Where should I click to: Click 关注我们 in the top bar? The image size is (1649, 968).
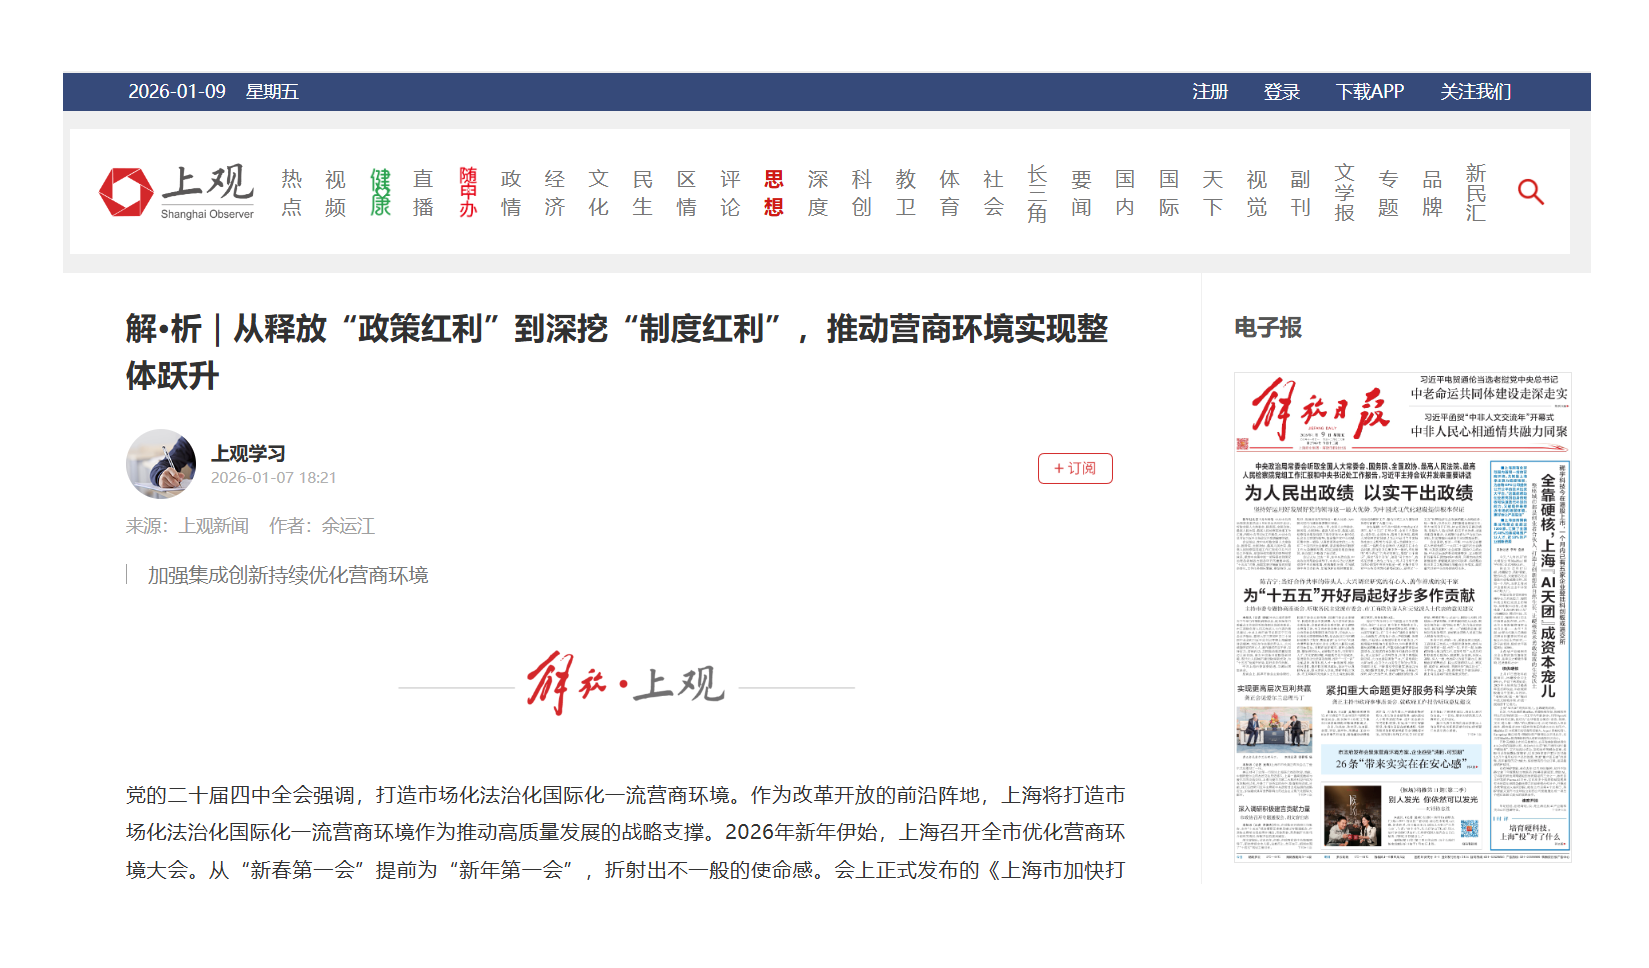pyautogui.click(x=1475, y=92)
